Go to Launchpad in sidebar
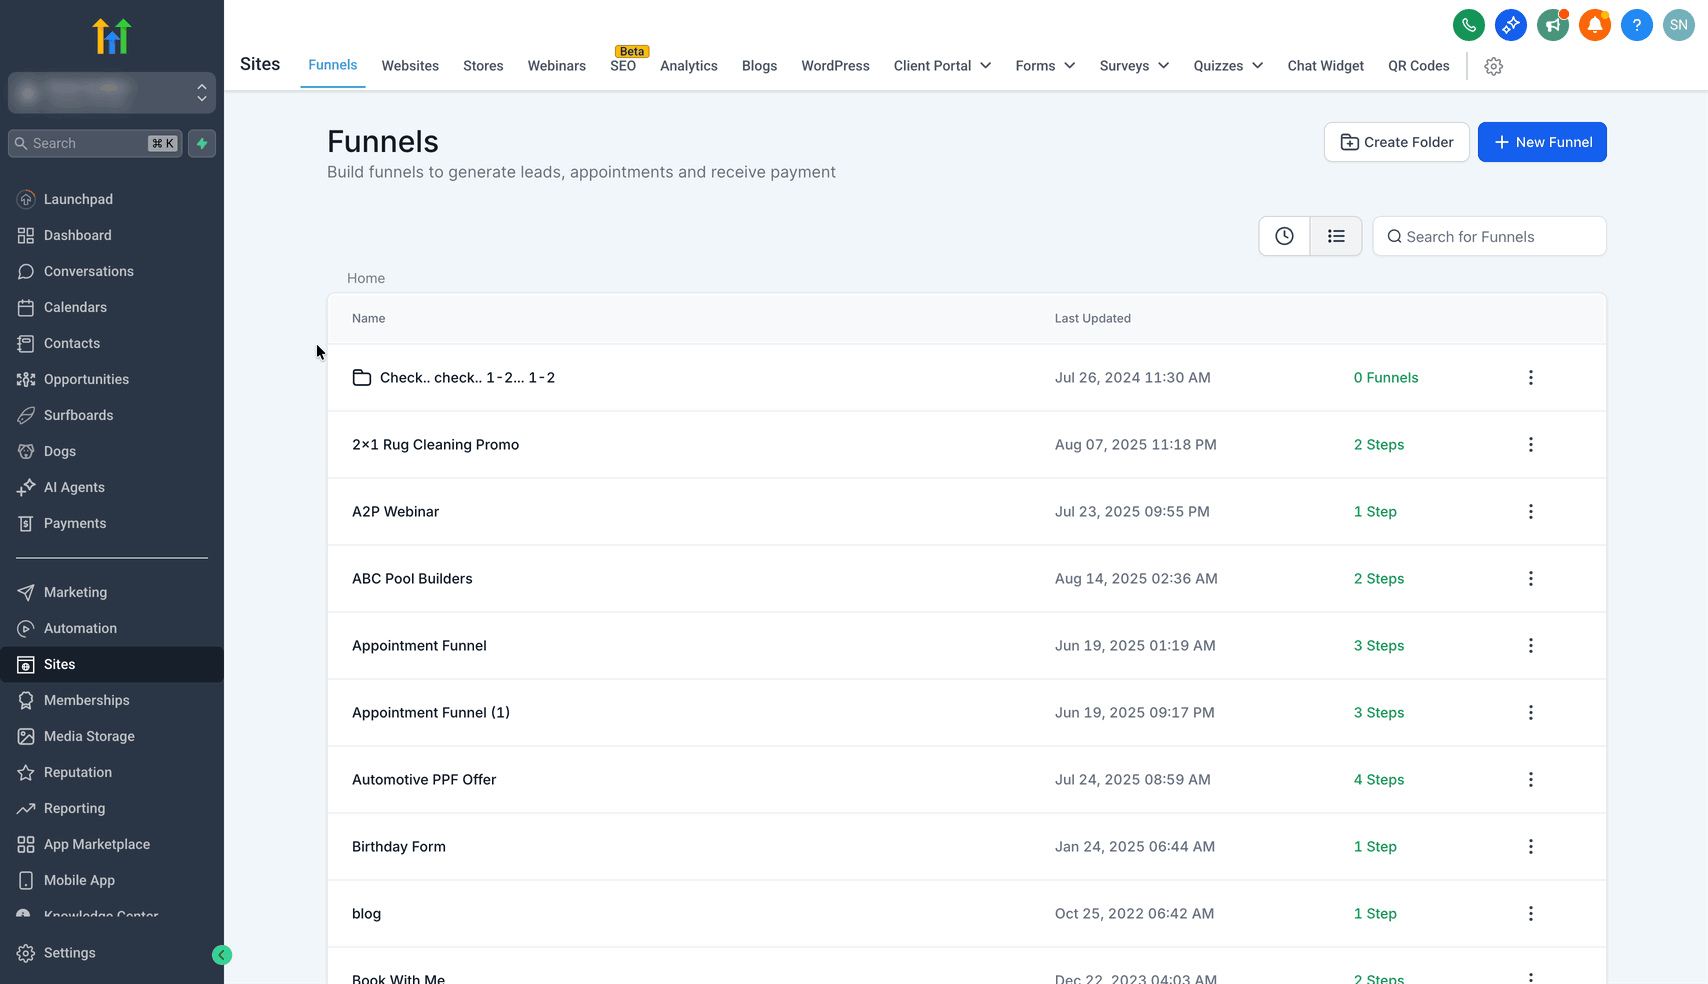The height and width of the screenshot is (984, 1708). tap(112, 199)
